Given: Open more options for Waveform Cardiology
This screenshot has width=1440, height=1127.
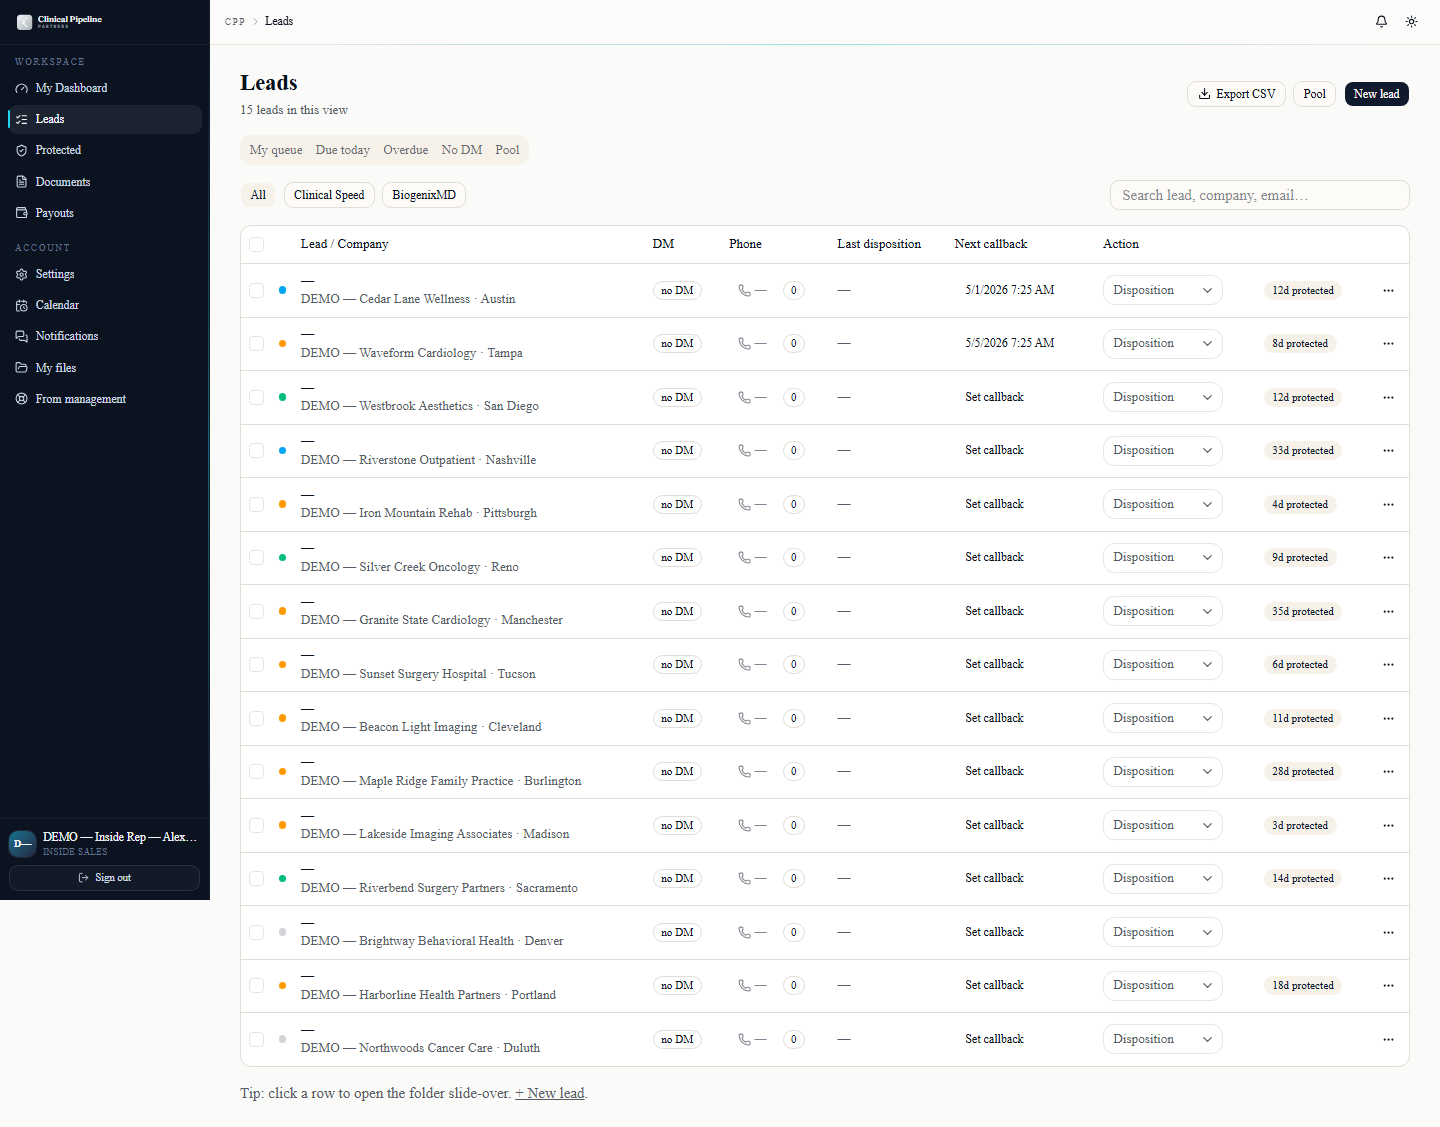Looking at the screenshot, I should point(1388,343).
